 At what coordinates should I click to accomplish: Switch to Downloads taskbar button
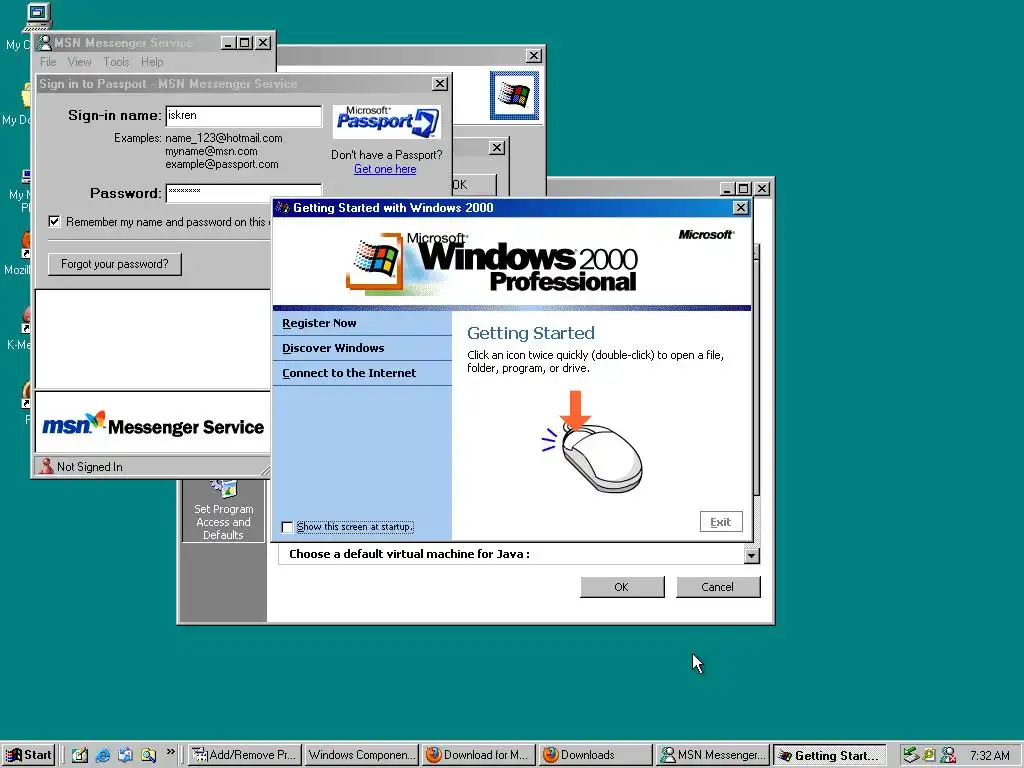595,755
